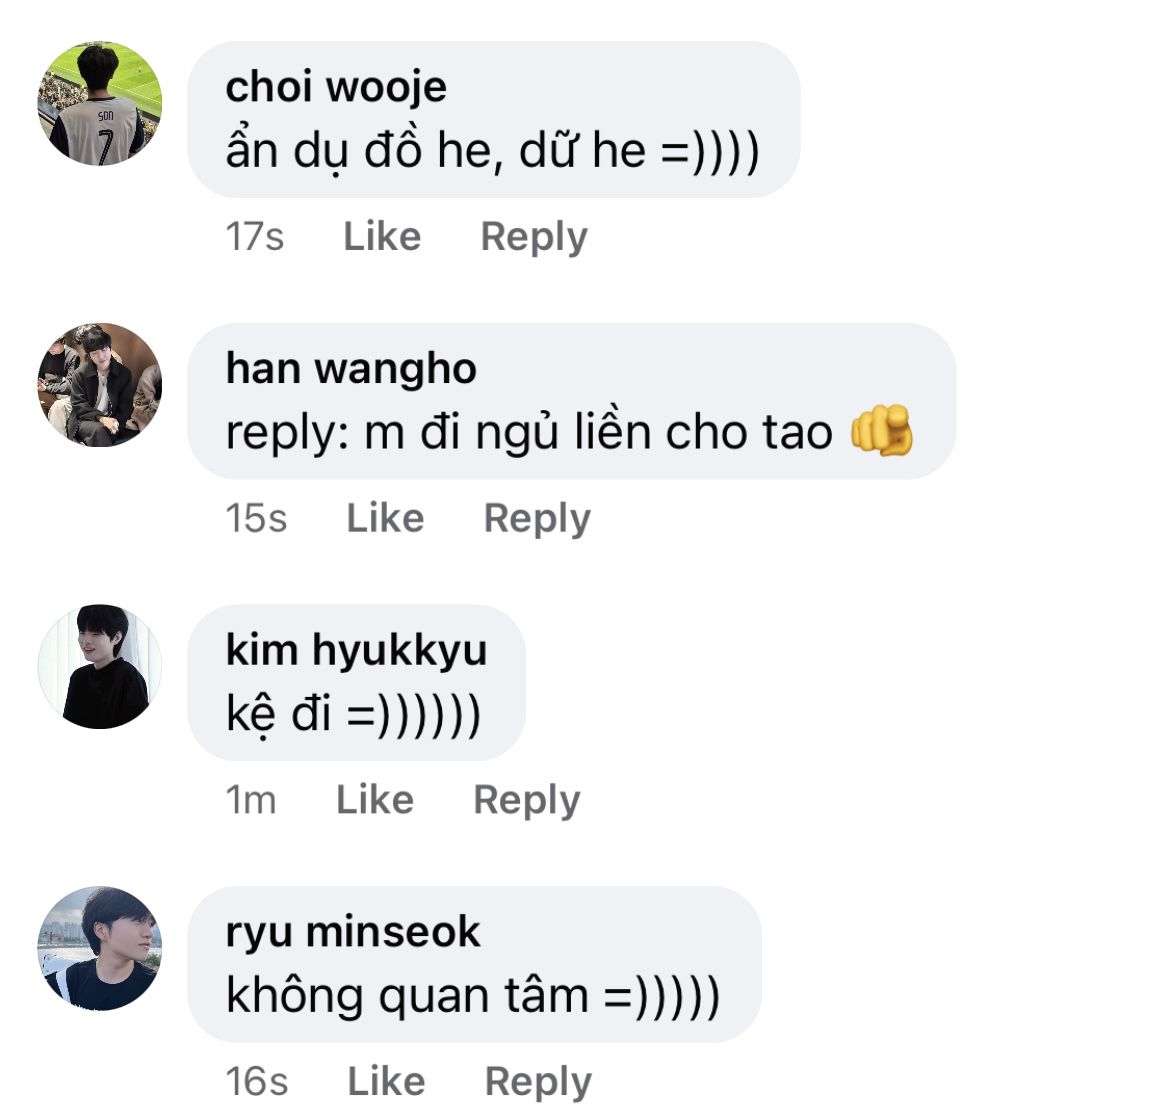This screenshot has height=1118, width=1170.
Task: Click the 1m timestamp under kim hyukkyu
Action: (x=251, y=800)
